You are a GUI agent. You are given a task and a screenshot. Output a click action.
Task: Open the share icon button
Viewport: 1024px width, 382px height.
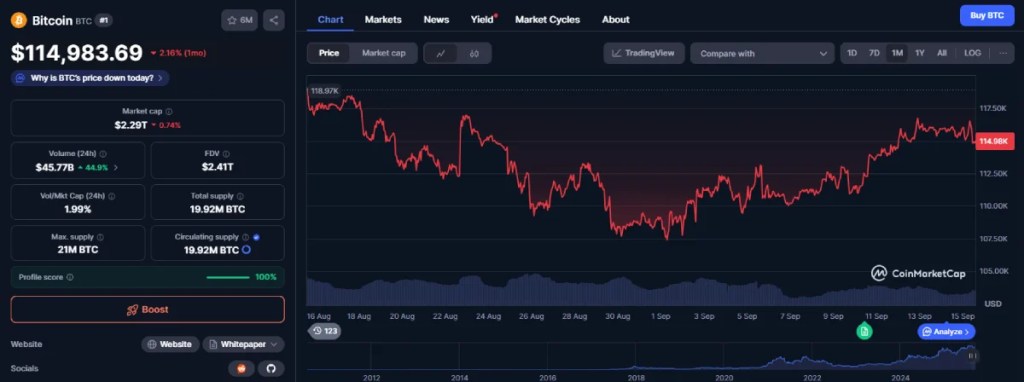tap(274, 20)
